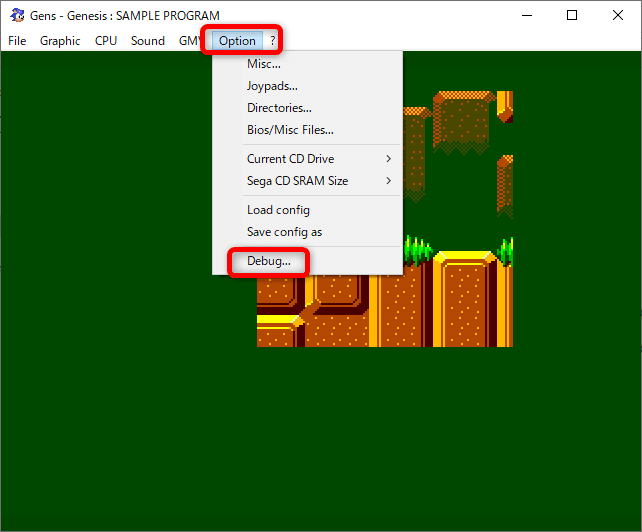Select Bios/Misc Files... entry

307,130
